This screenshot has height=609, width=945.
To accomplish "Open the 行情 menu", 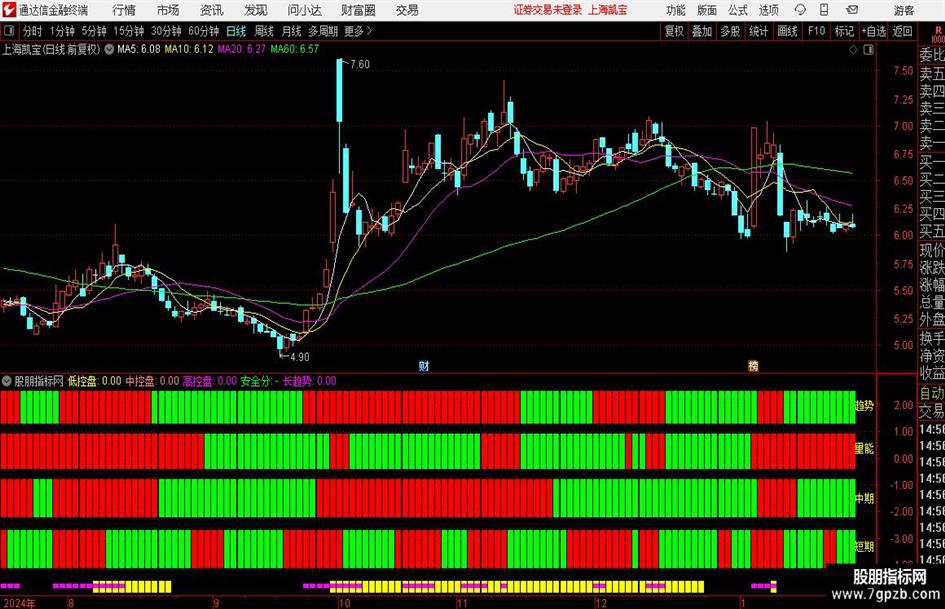I will 124,10.
